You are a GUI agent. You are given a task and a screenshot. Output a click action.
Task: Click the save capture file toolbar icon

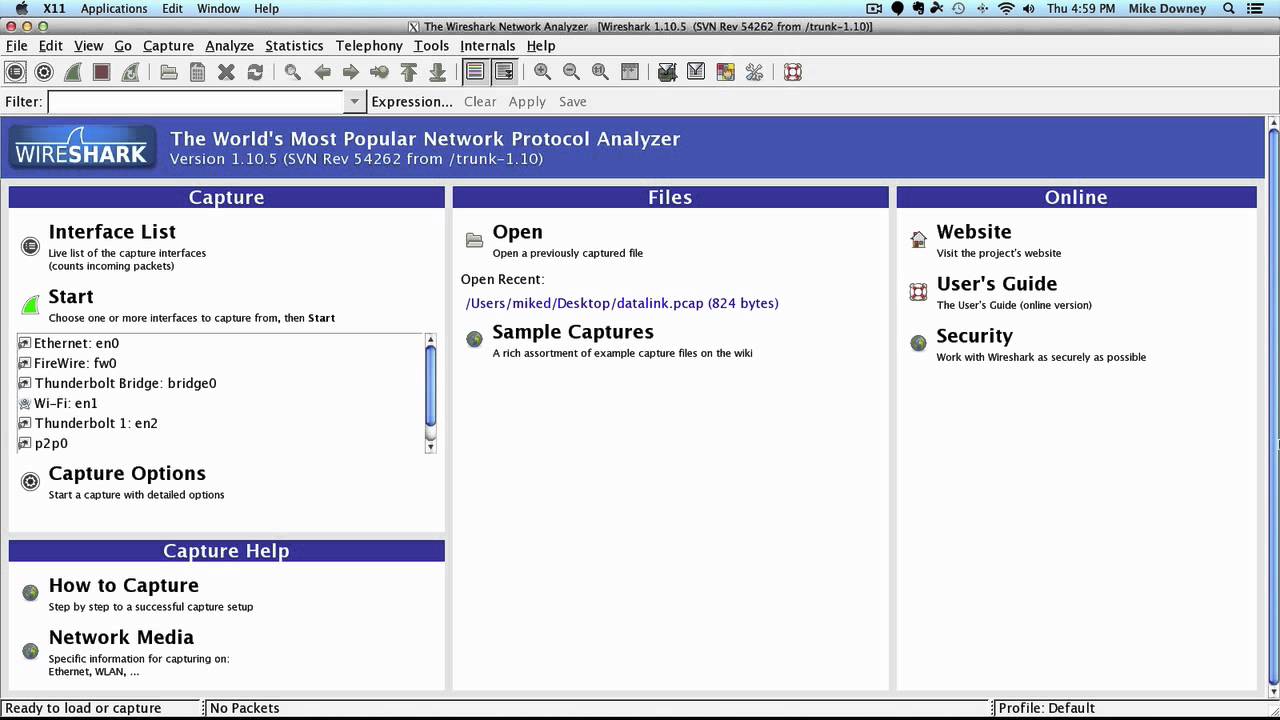(x=198, y=72)
